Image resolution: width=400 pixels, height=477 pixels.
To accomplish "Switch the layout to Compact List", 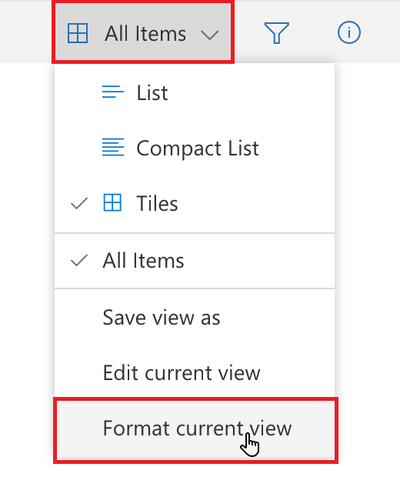I will click(195, 148).
